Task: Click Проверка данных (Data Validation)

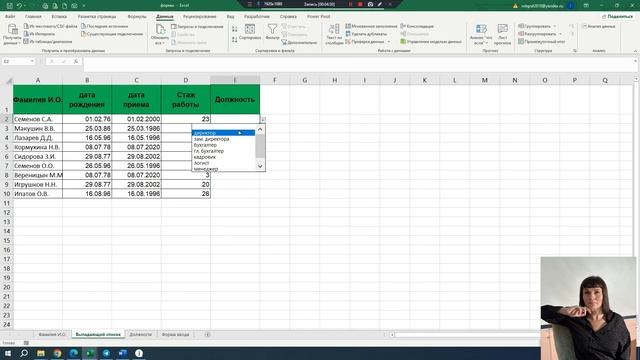Action: click(364, 42)
